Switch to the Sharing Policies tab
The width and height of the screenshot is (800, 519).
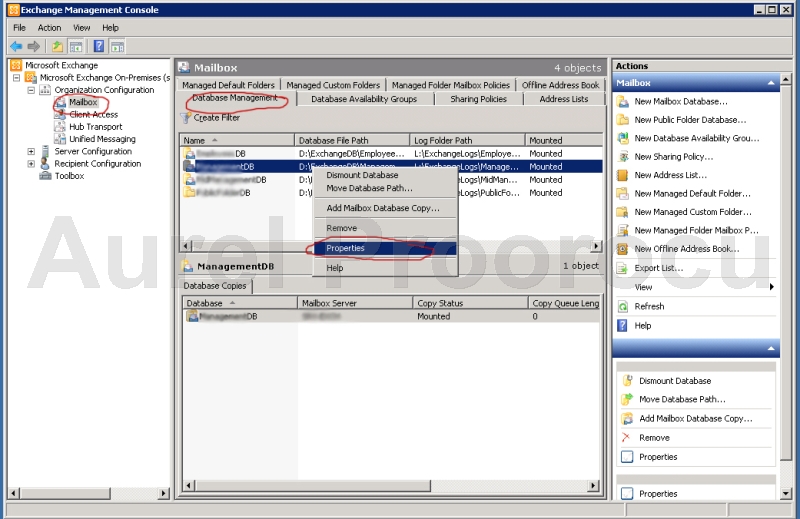[x=478, y=99]
